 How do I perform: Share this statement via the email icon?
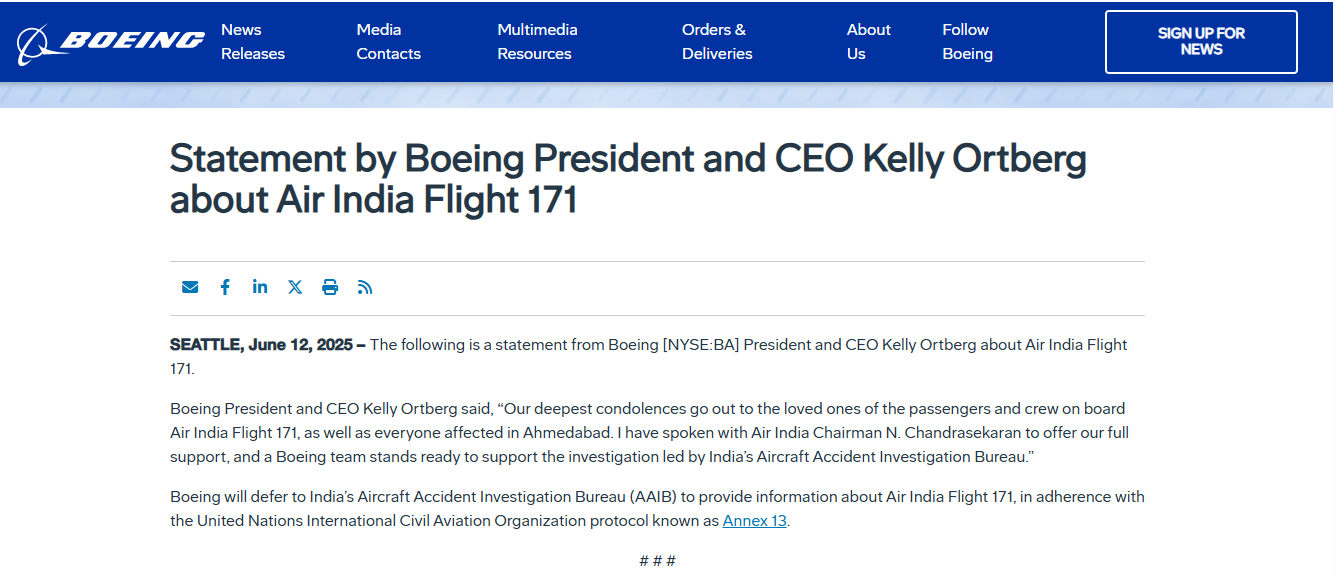190,287
